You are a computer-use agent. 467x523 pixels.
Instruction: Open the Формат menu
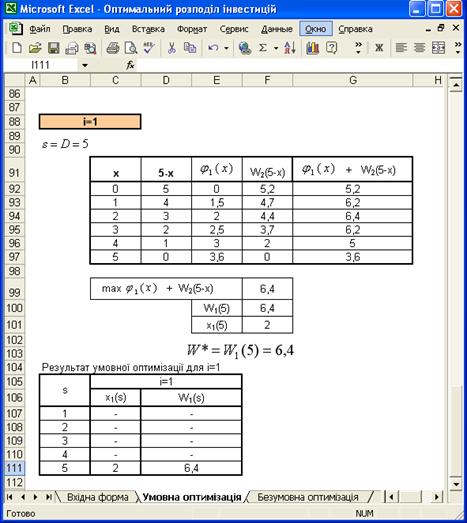[x=192, y=29]
